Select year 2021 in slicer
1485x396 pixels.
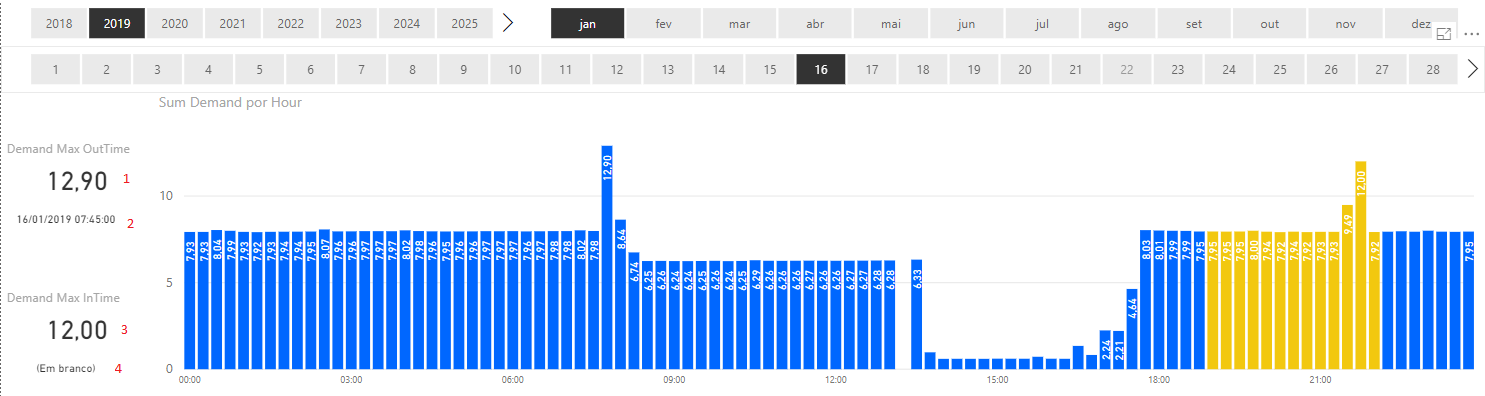(x=232, y=23)
